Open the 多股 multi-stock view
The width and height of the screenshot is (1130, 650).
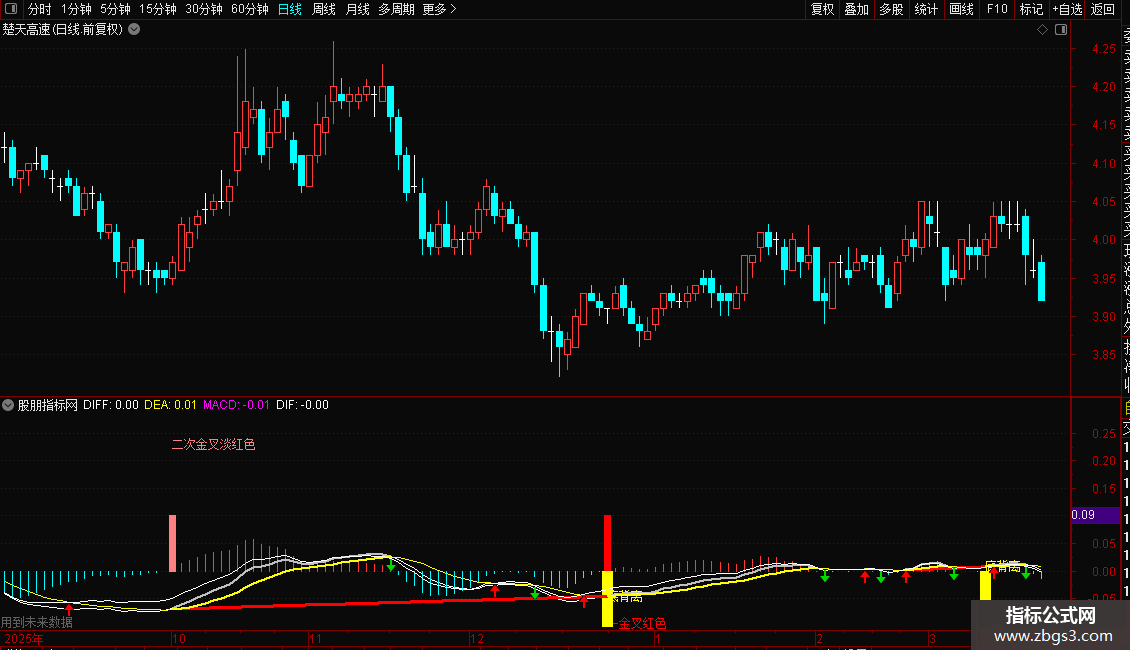click(891, 9)
